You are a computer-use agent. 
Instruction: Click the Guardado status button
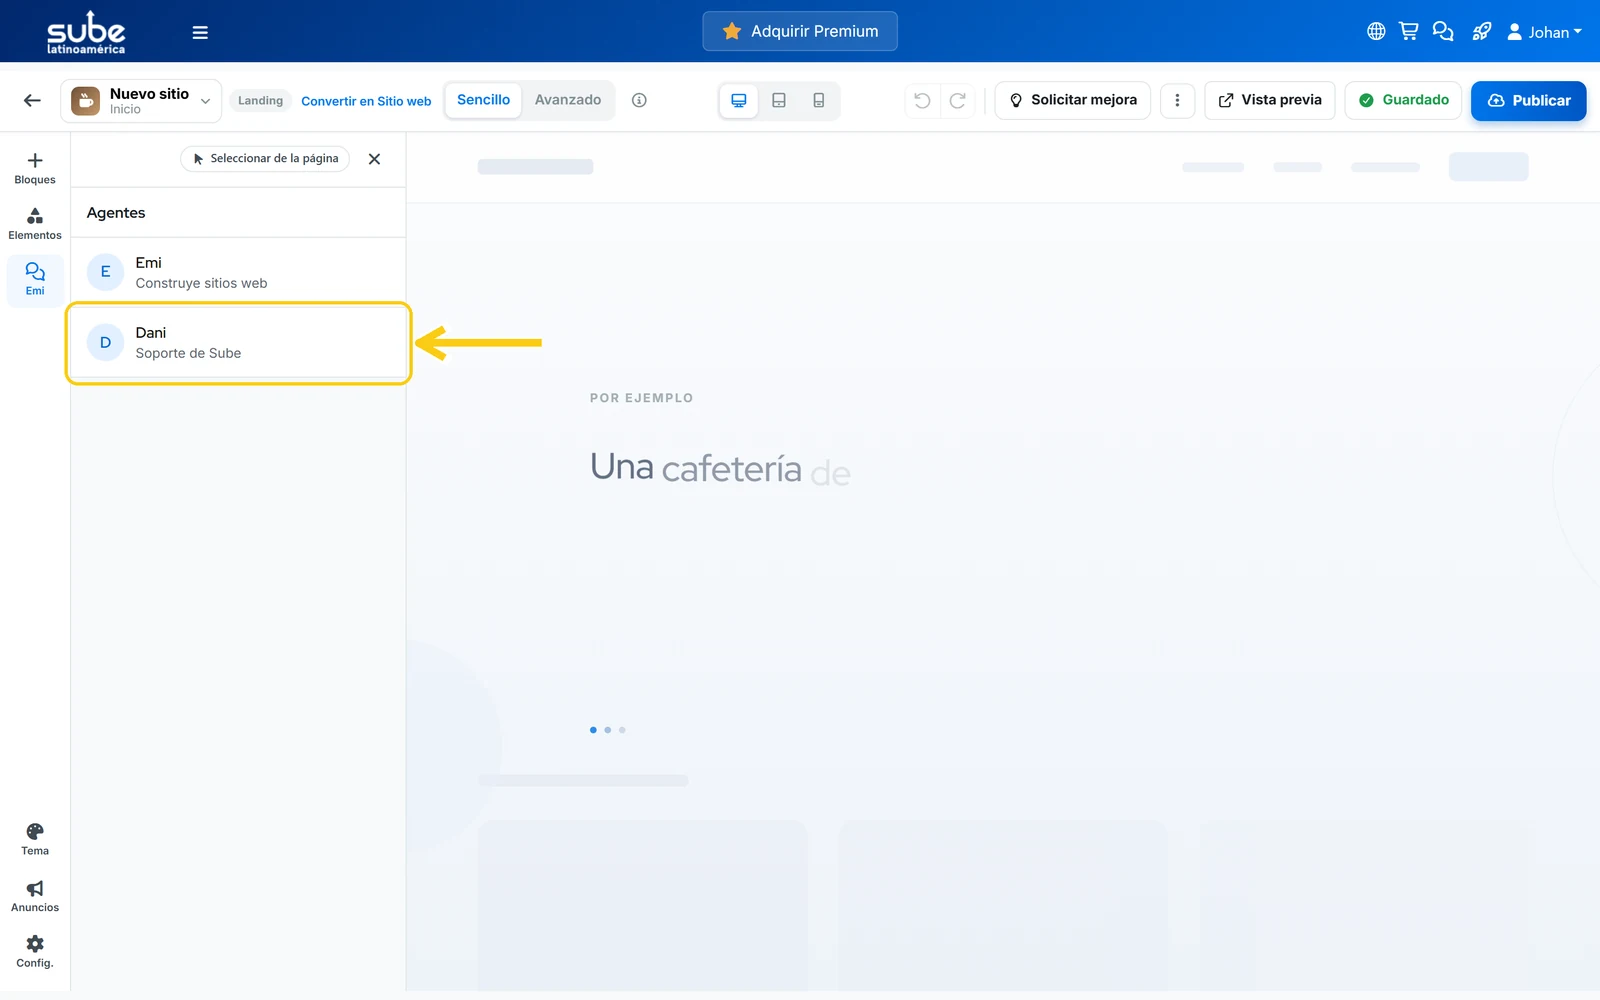(1404, 100)
